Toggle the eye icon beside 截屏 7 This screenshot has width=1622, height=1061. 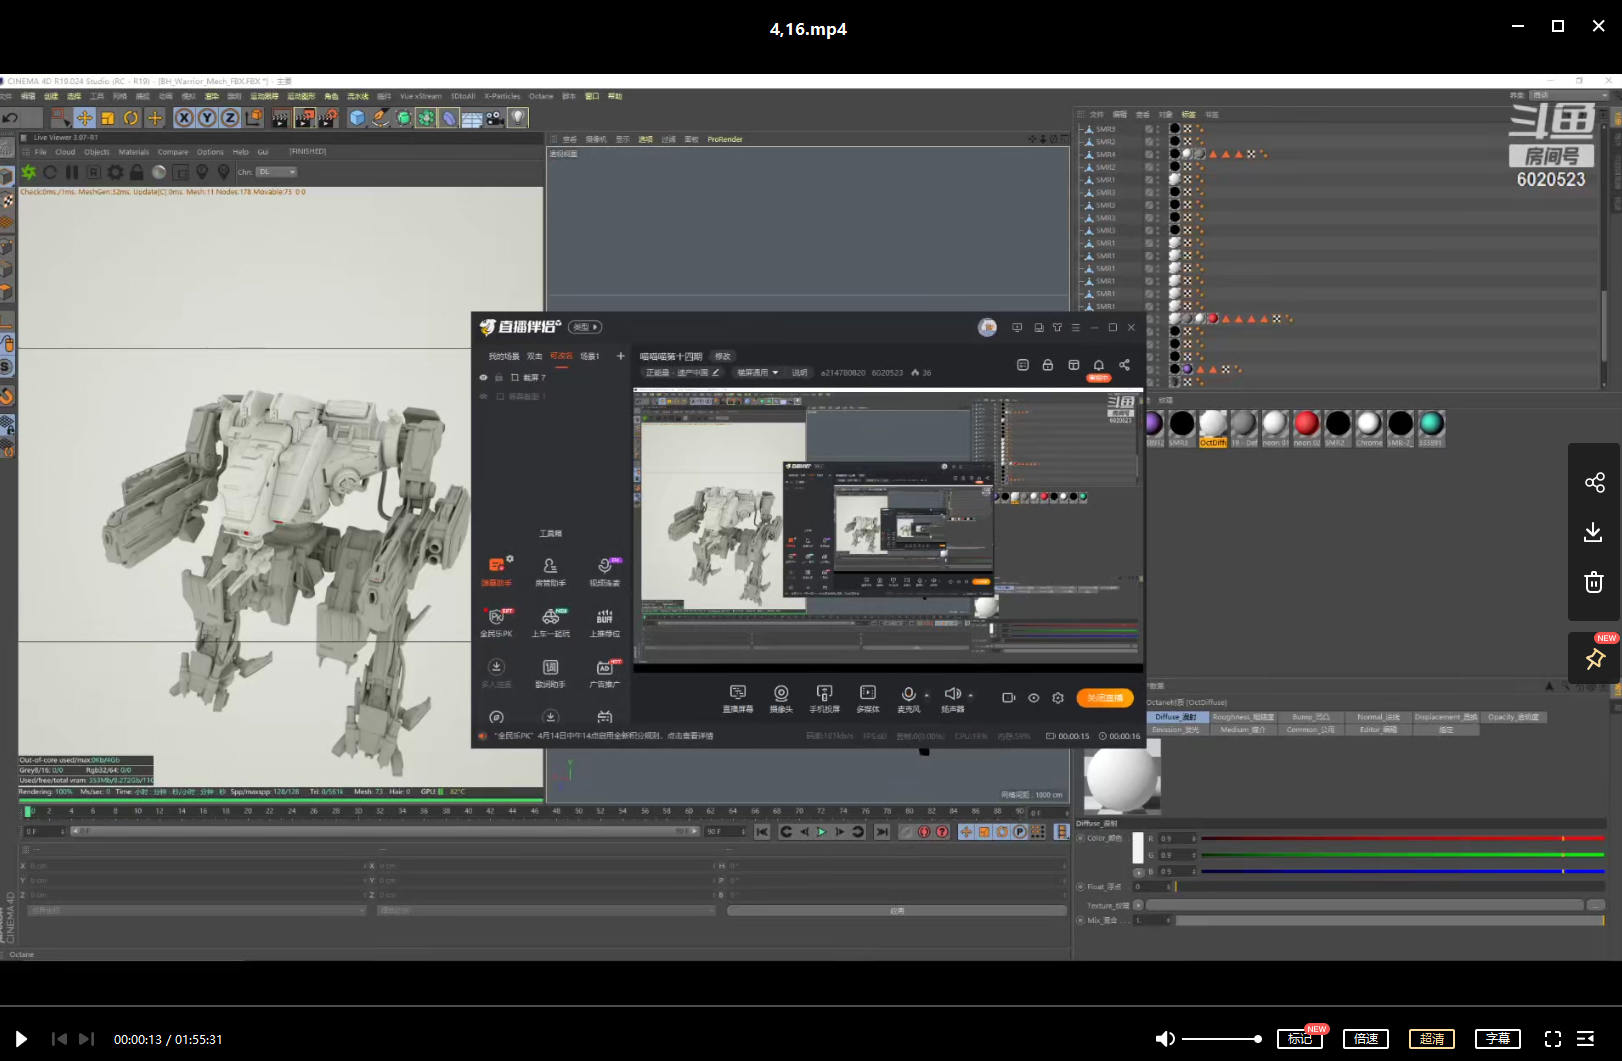pyautogui.click(x=483, y=378)
